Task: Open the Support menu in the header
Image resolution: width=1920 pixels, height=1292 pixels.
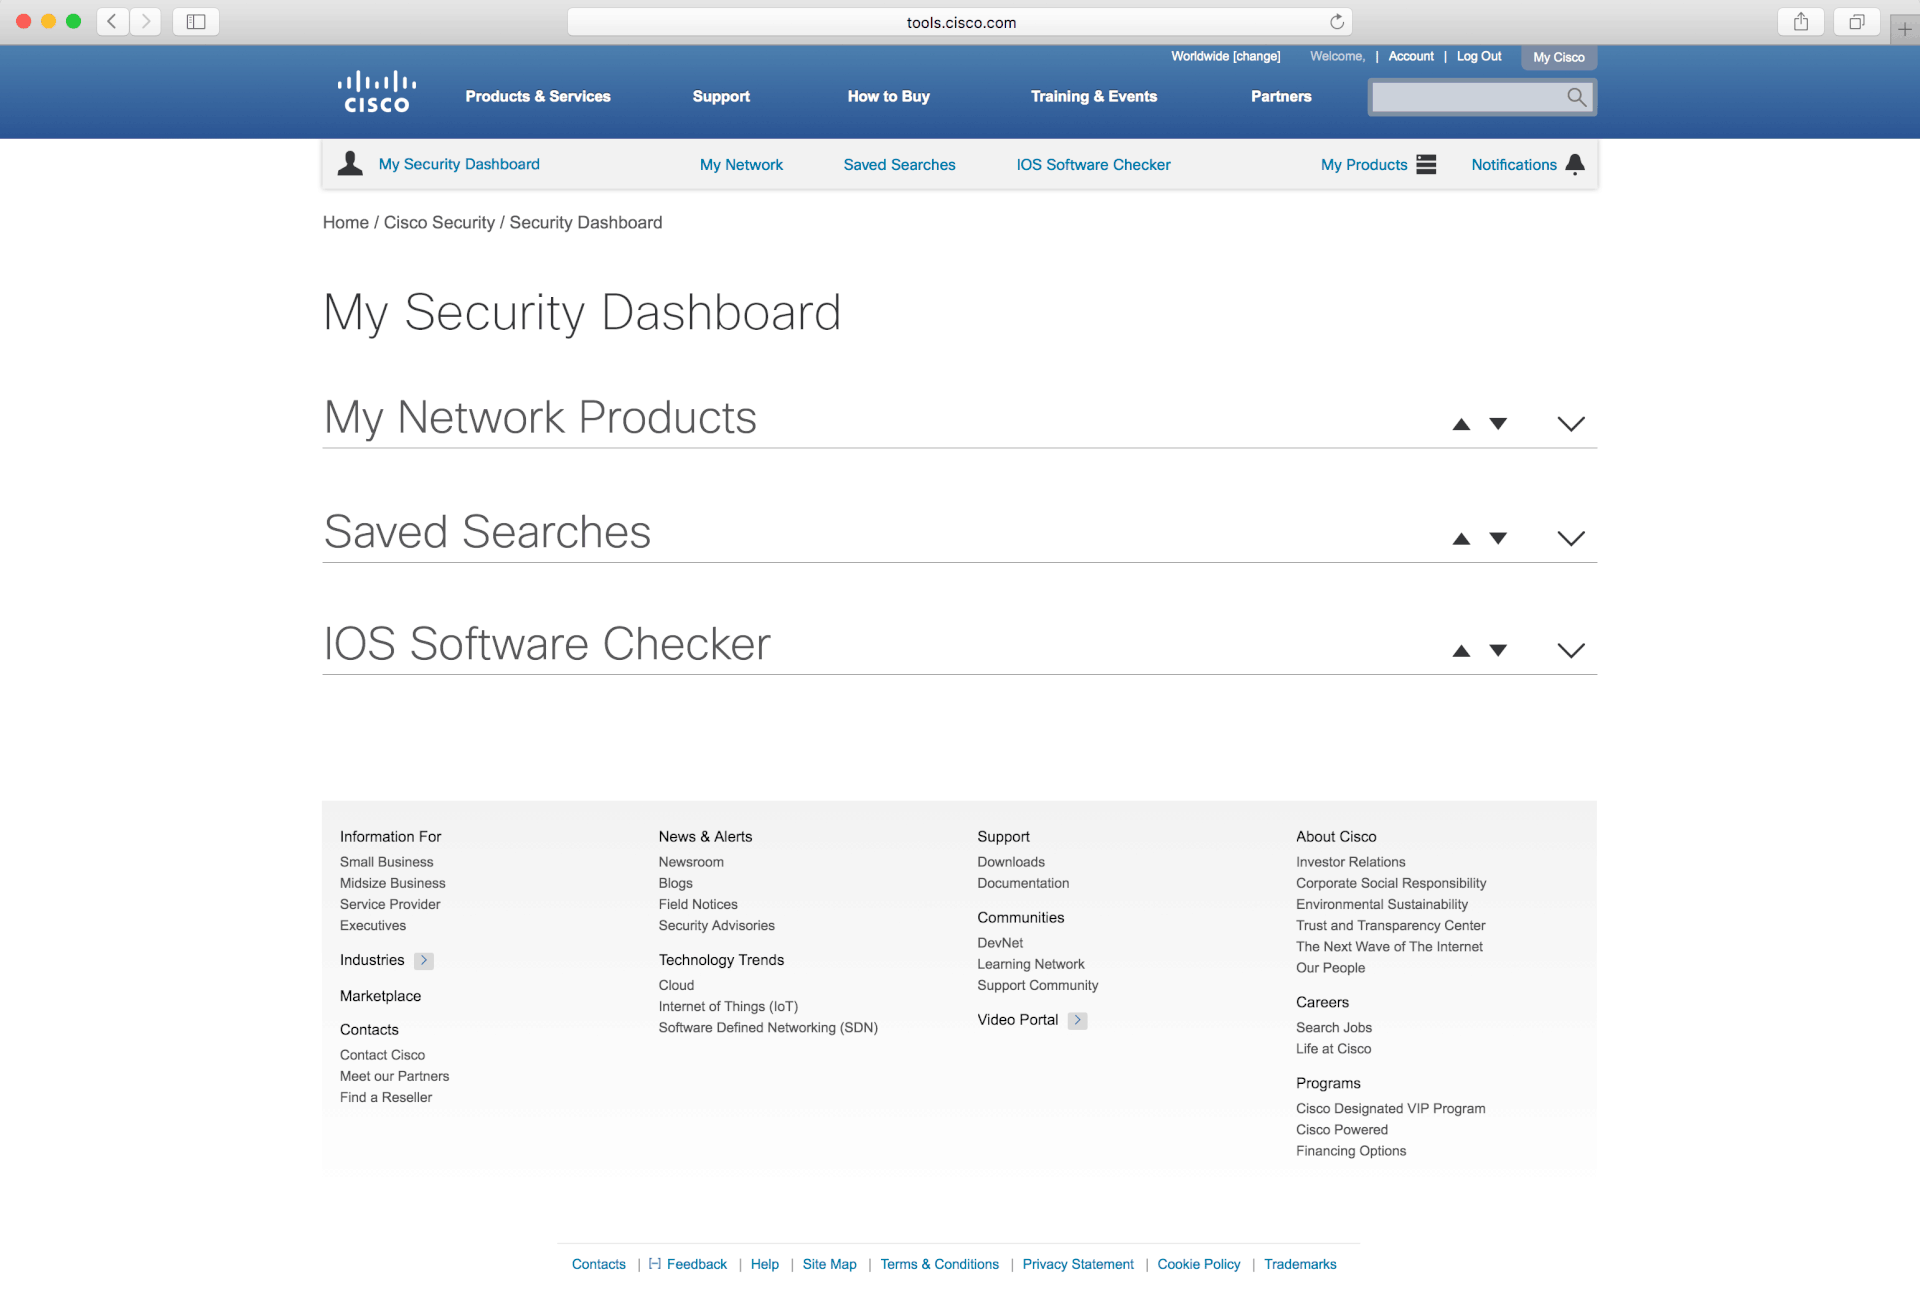Action: click(721, 97)
